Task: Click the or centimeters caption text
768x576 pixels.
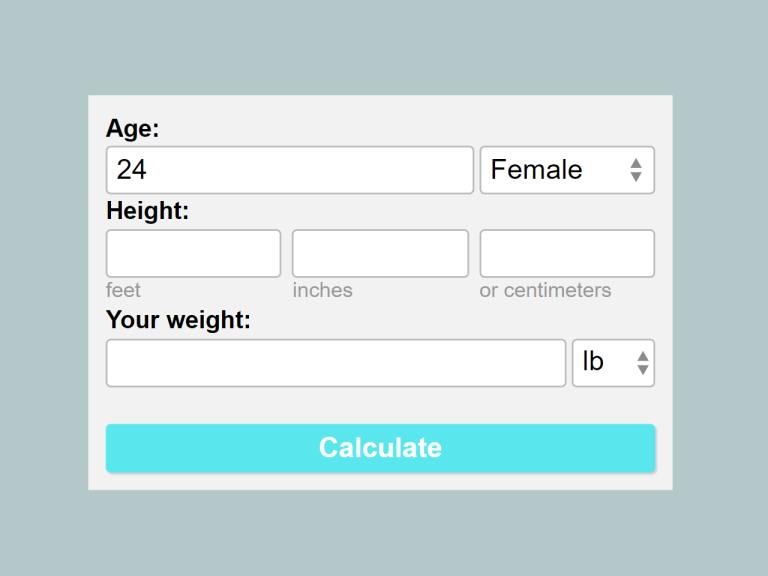Action: pyautogui.click(x=545, y=290)
